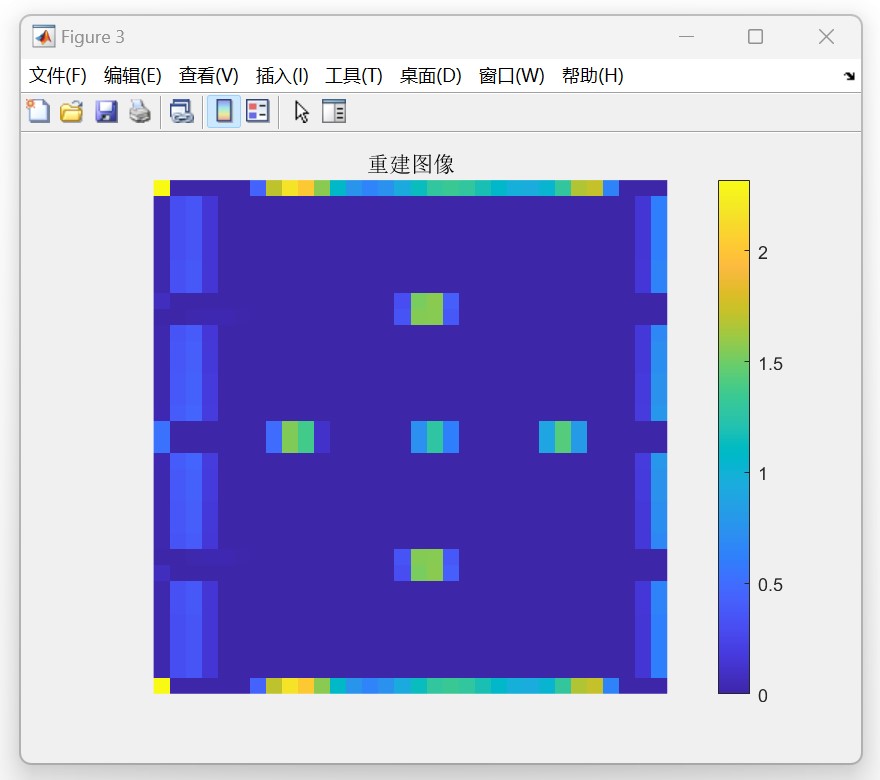880x780 pixels.
Task: Close the Figure 3 window
Action: pyautogui.click(x=826, y=36)
